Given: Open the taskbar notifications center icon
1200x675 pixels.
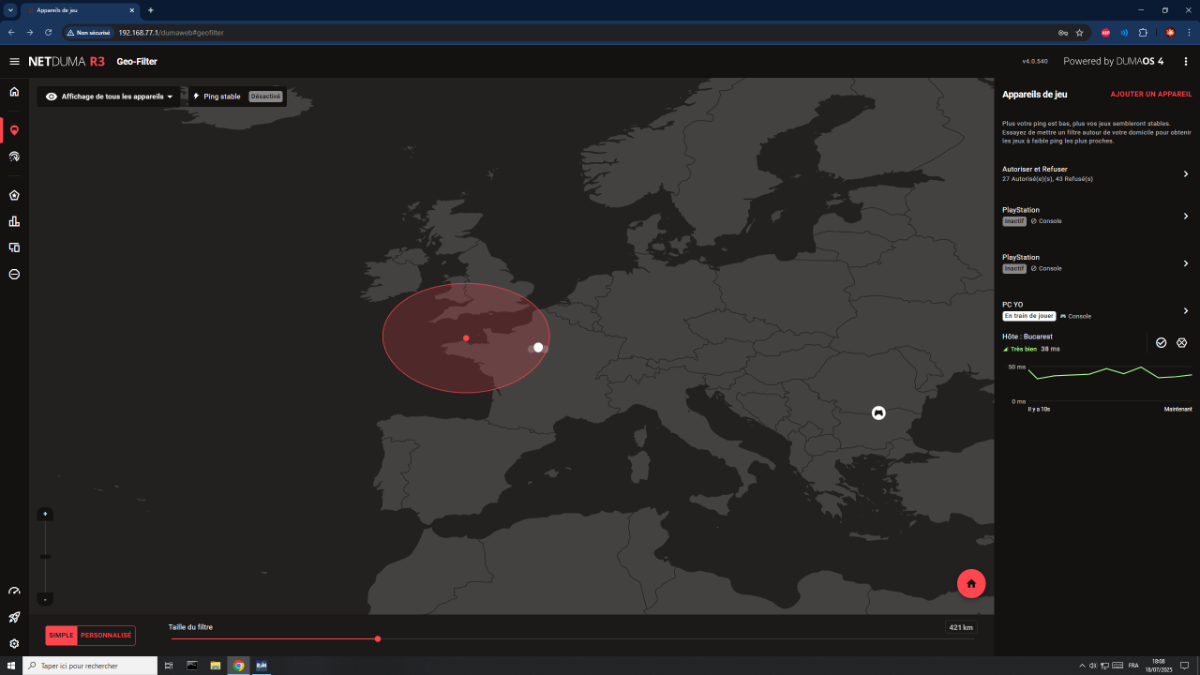Looking at the screenshot, I should click(1185, 665).
